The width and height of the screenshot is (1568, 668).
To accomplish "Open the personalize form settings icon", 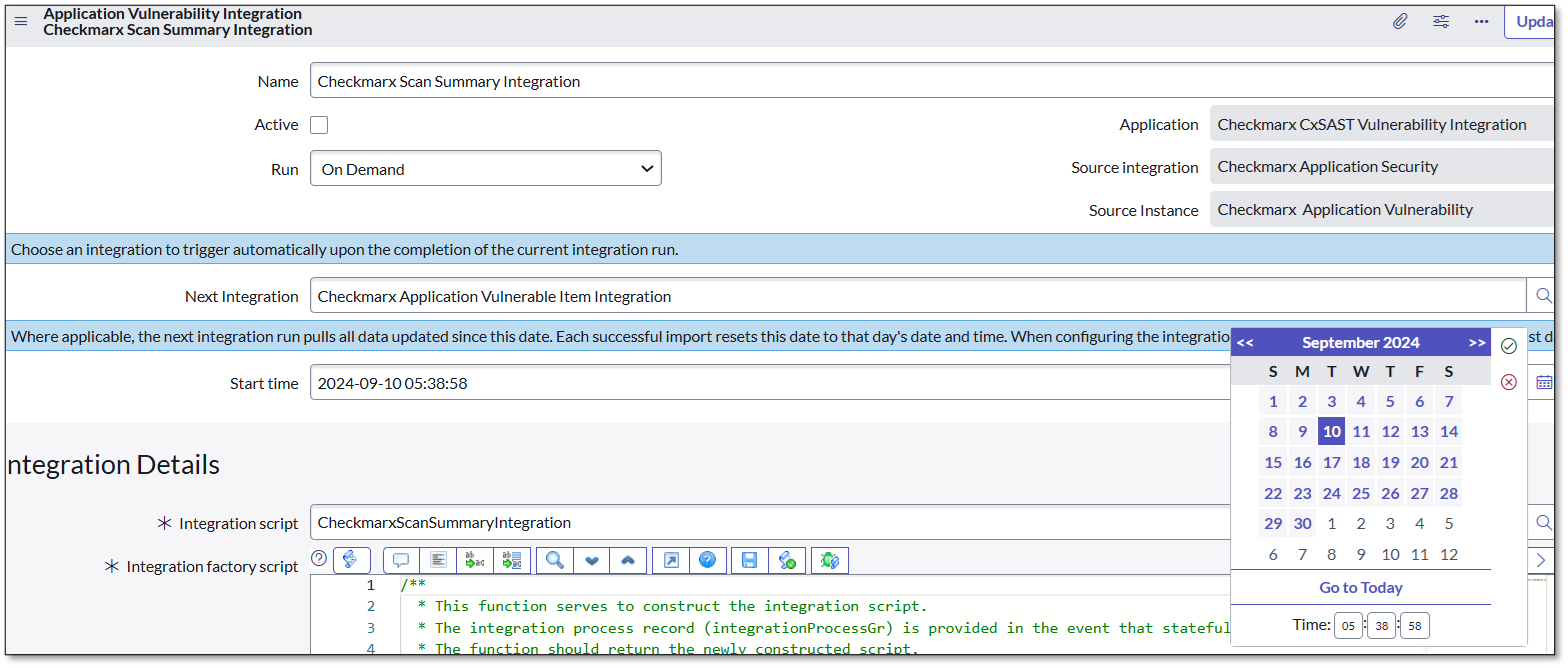I will point(1441,22).
